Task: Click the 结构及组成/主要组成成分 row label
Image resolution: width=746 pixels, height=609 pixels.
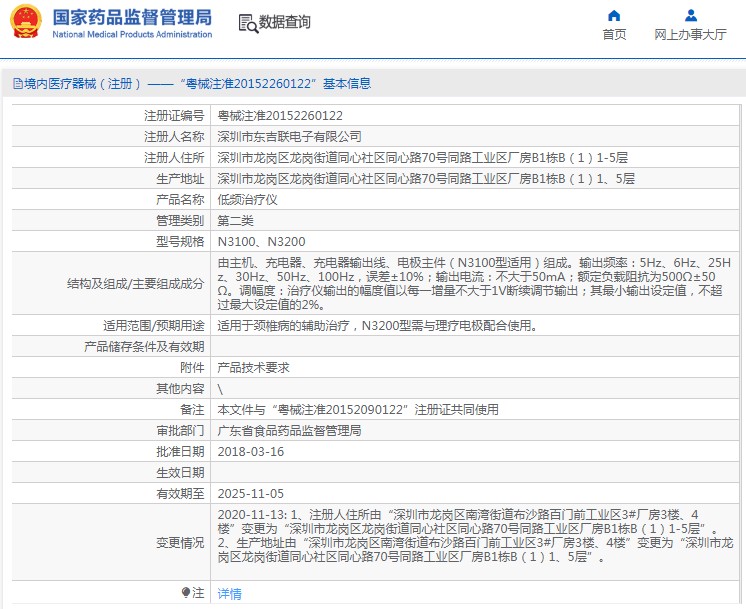Action: 136,284
